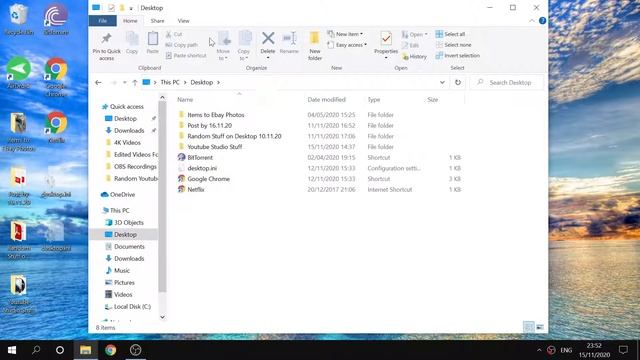Image resolution: width=640 pixels, height=360 pixels.
Task: Open the Help question mark icon
Action: (542, 21)
